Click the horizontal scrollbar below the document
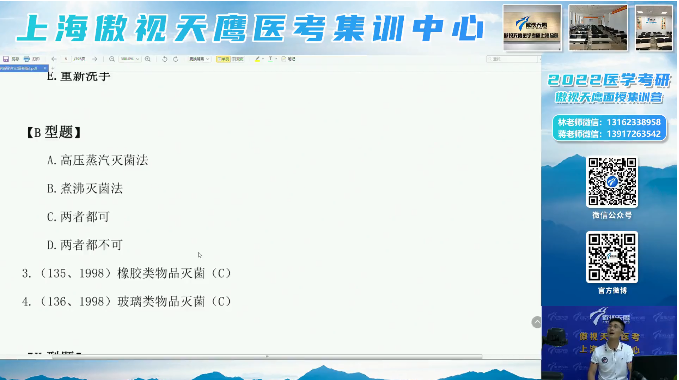679x380 pixels. (267, 357)
